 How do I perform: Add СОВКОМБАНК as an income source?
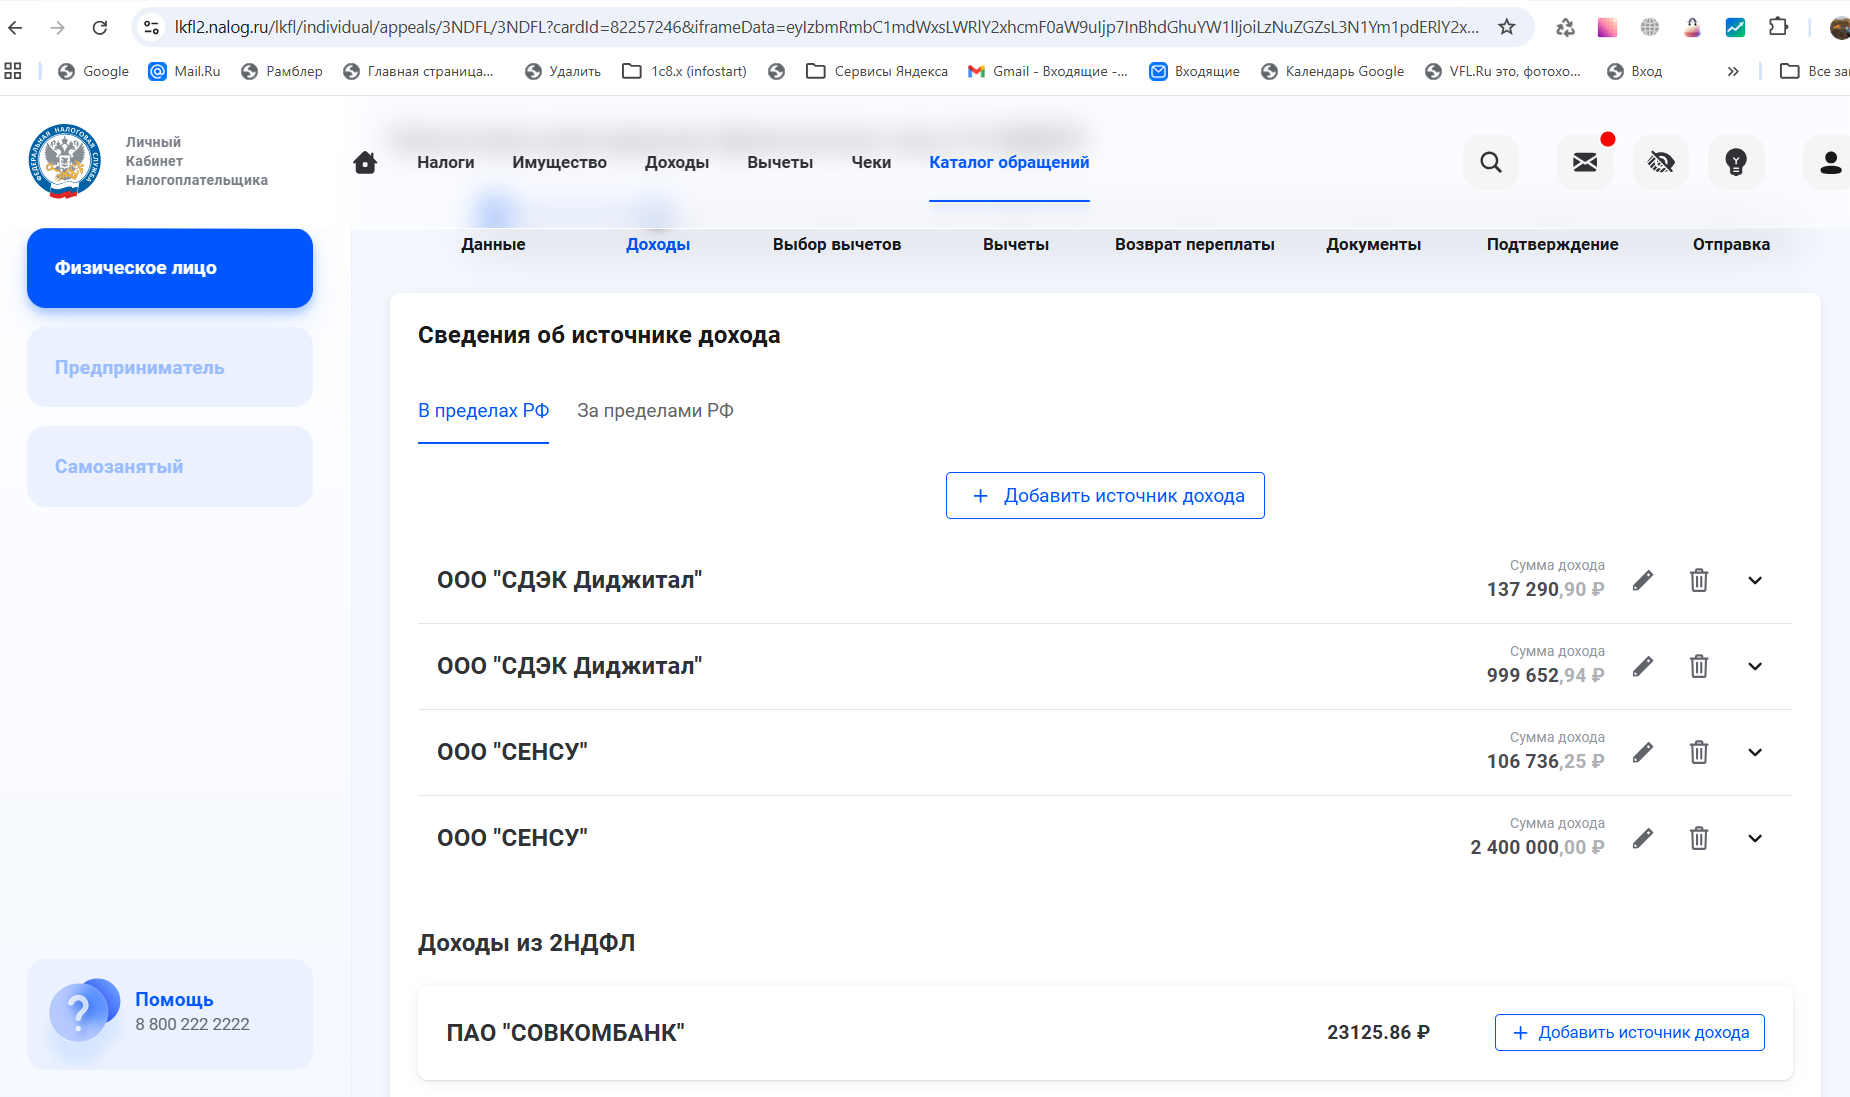point(1629,1033)
